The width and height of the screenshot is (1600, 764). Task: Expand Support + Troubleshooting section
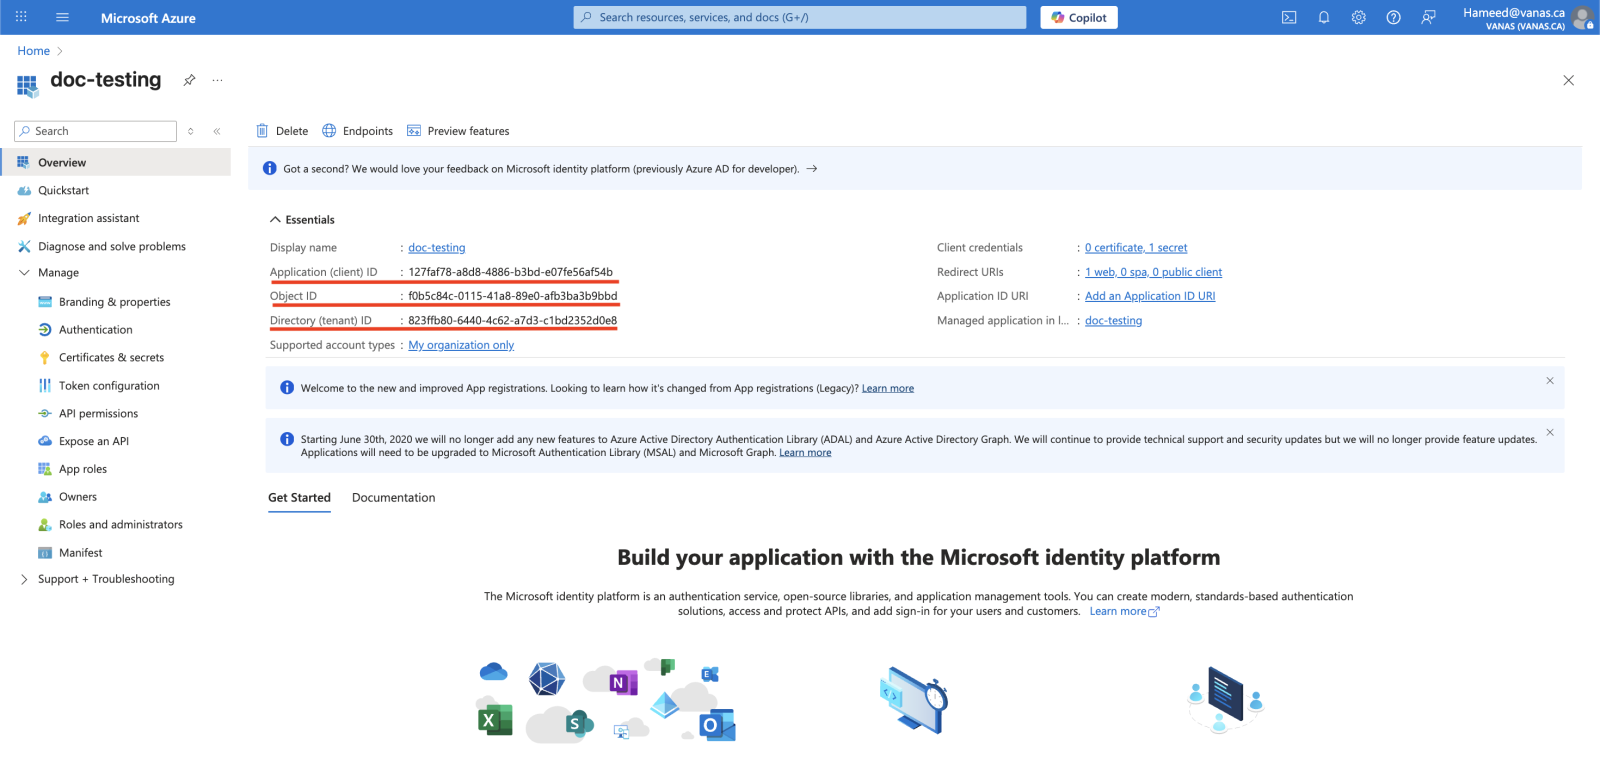[x=24, y=579]
